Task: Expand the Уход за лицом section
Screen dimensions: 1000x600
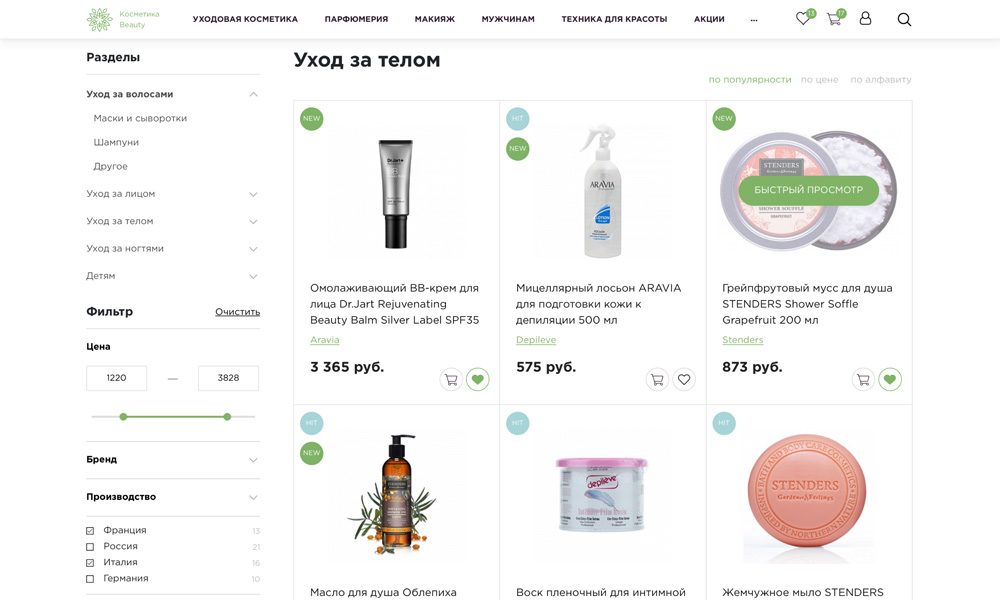Action: (x=253, y=194)
